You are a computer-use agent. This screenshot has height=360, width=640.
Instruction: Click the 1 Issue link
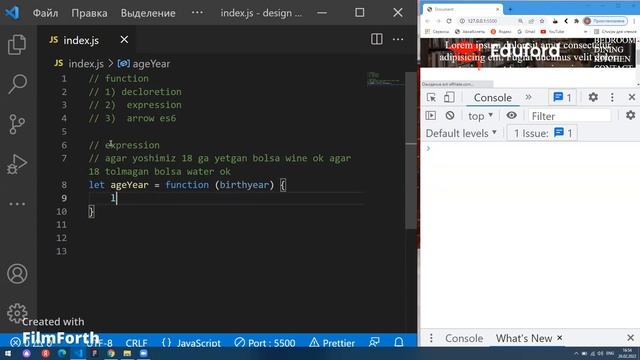542,133
